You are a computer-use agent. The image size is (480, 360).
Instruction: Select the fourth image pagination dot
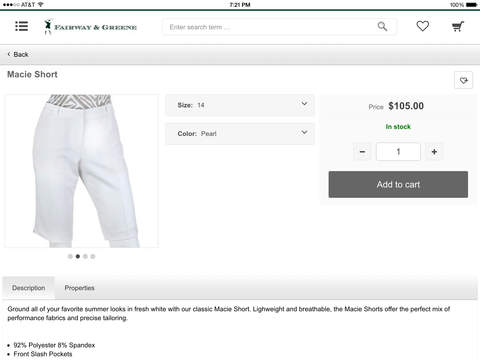pos(93,256)
